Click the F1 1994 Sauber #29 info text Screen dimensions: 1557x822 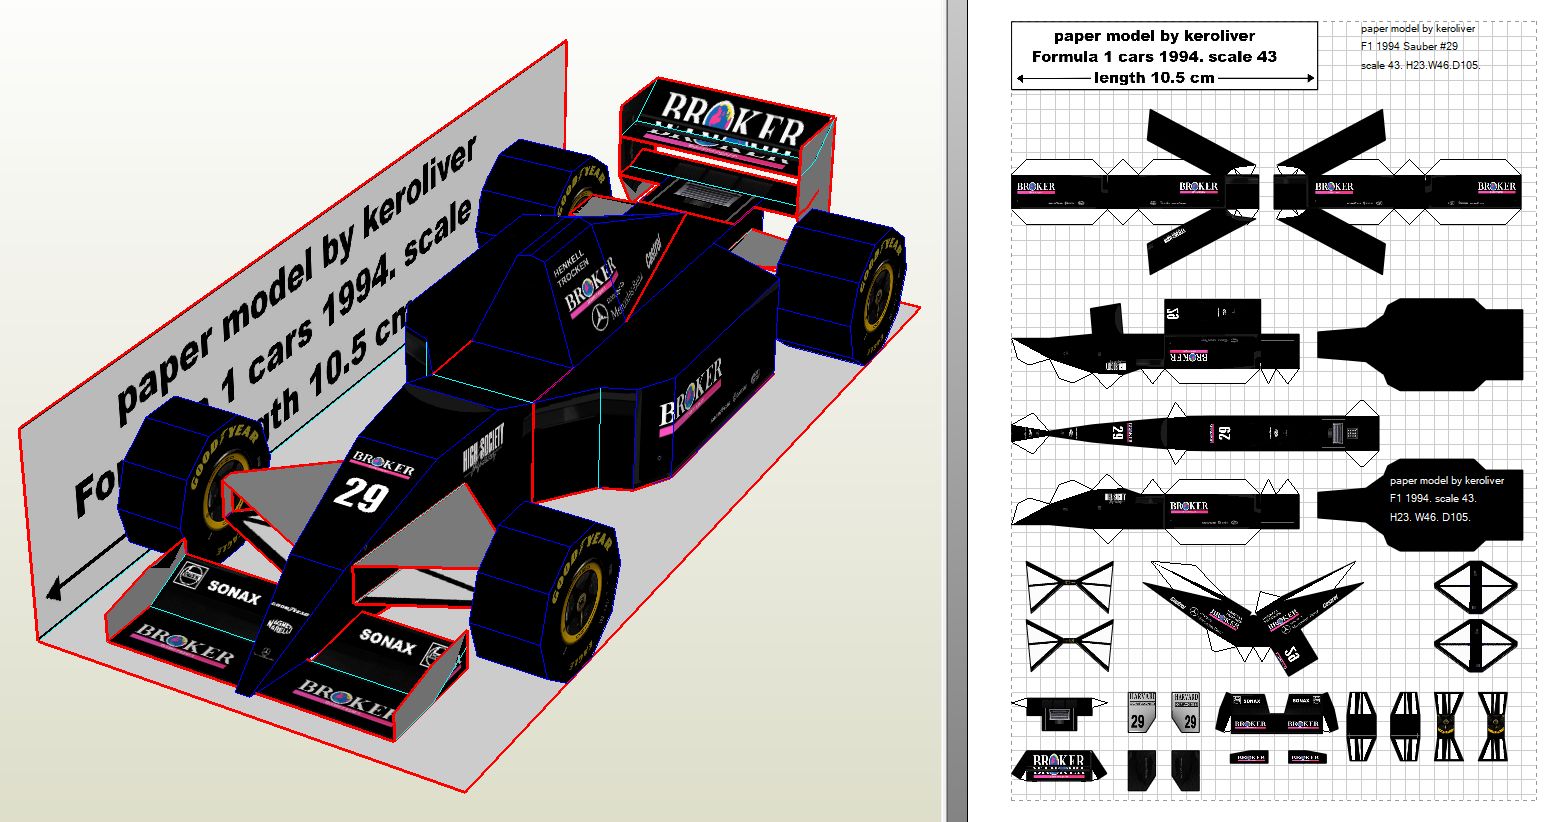point(1409,47)
